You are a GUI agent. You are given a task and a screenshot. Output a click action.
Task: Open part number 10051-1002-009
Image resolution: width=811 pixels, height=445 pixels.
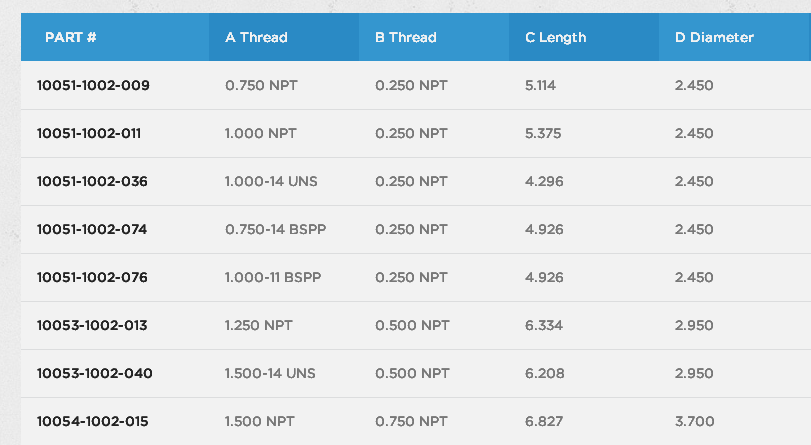point(93,85)
